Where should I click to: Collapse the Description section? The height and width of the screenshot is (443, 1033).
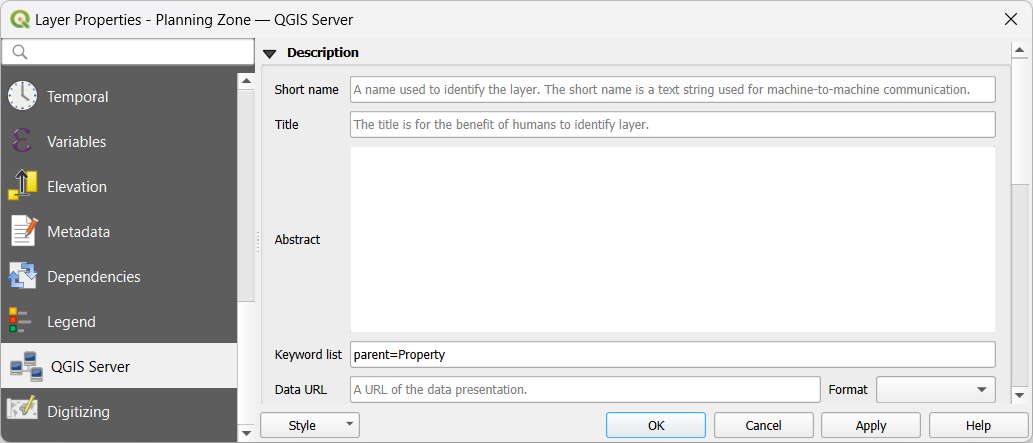(x=269, y=53)
